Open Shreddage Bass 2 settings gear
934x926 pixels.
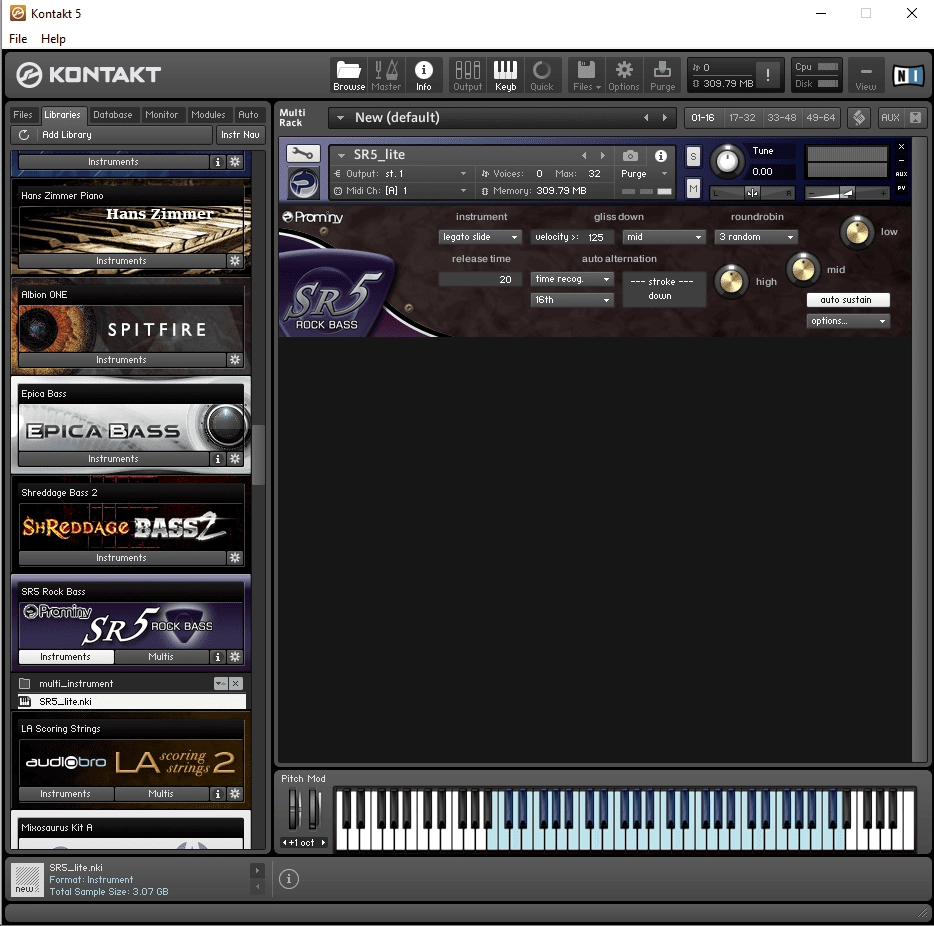tap(235, 557)
